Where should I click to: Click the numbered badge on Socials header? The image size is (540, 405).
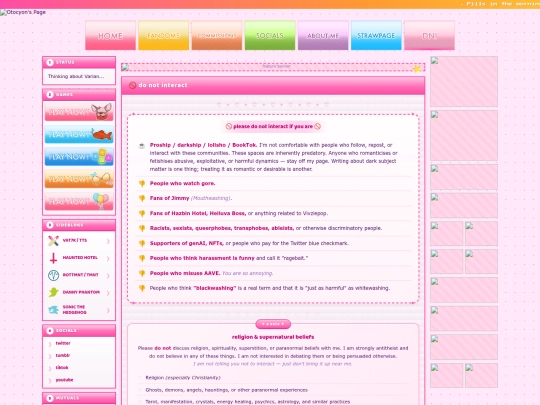click(x=50, y=331)
